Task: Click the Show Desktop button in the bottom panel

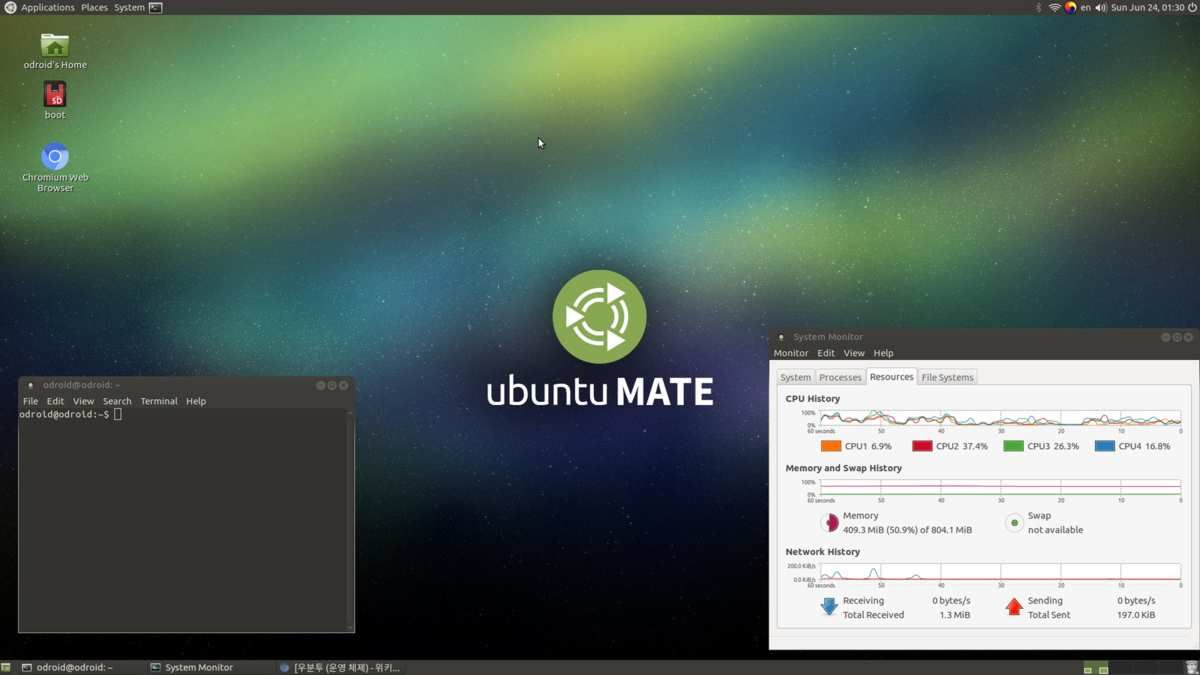Action: [x=6, y=667]
